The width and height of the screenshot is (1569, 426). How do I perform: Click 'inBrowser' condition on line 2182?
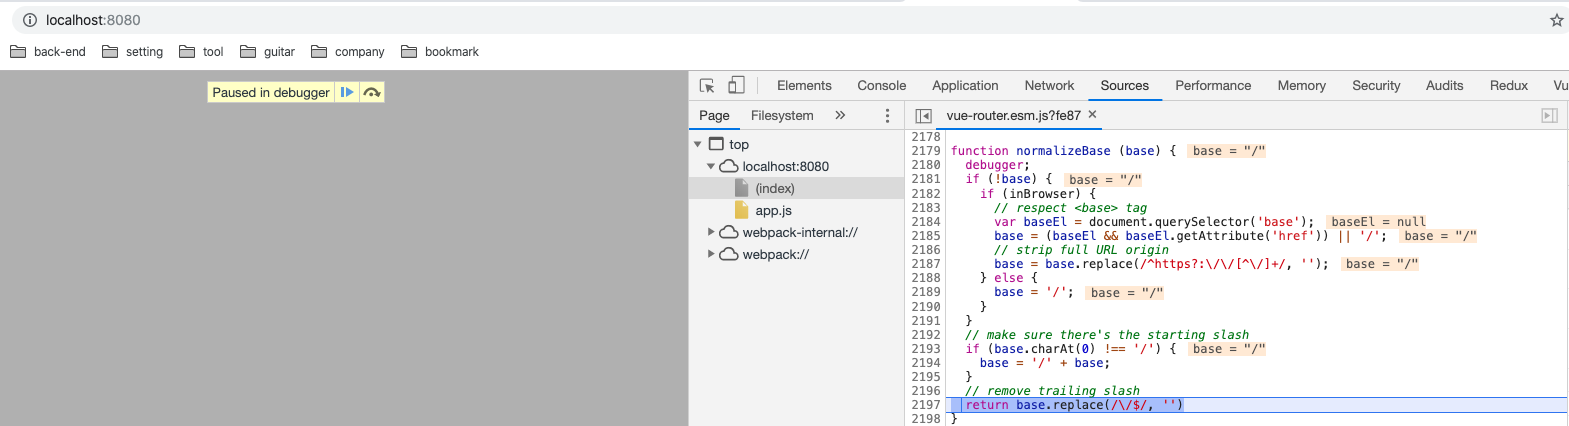click(x=1048, y=194)
